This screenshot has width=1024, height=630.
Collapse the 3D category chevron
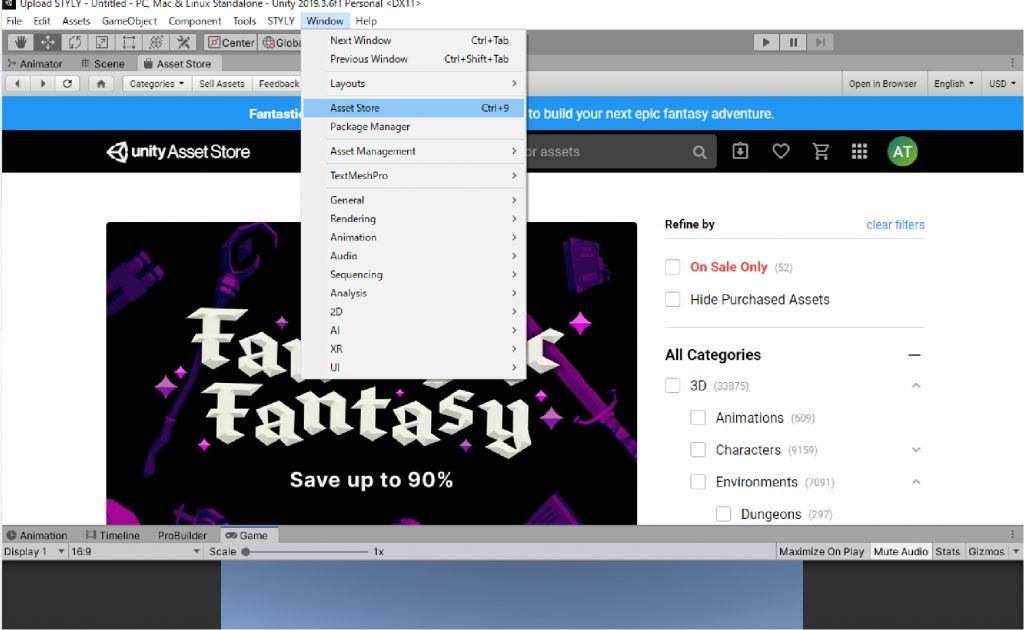[x=916, y=386]
